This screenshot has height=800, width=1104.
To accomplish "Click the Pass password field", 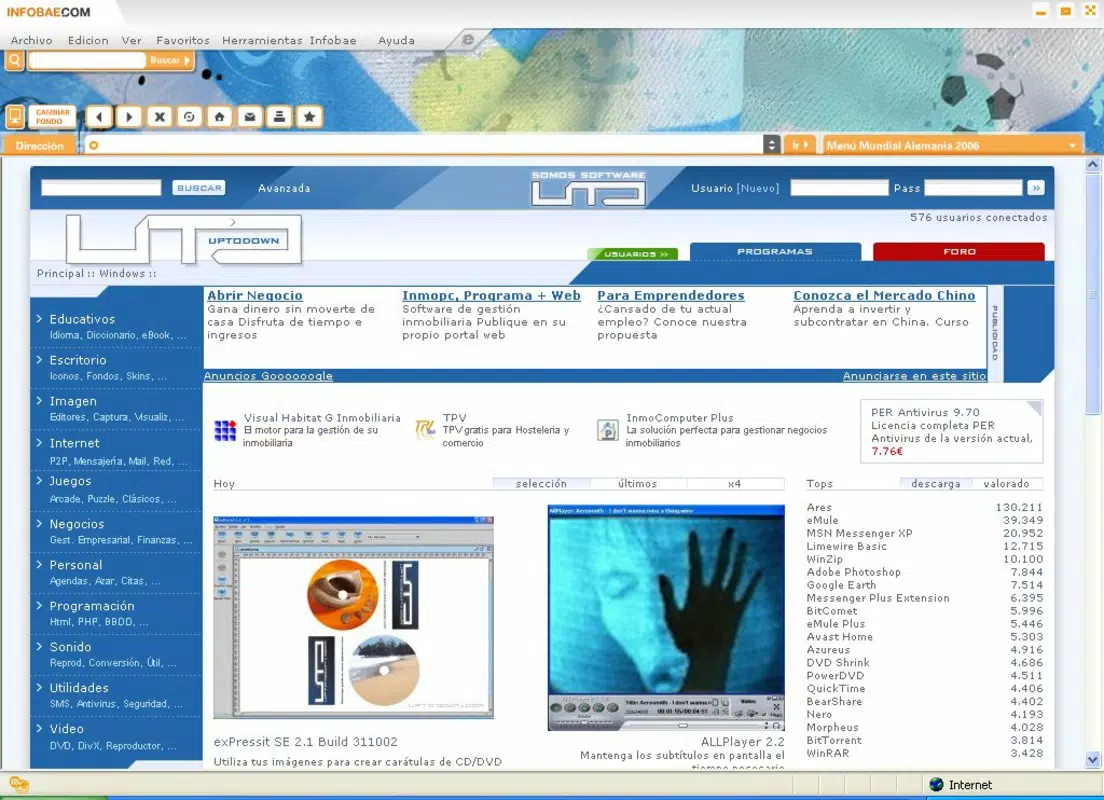I will [x=973, y=187].
